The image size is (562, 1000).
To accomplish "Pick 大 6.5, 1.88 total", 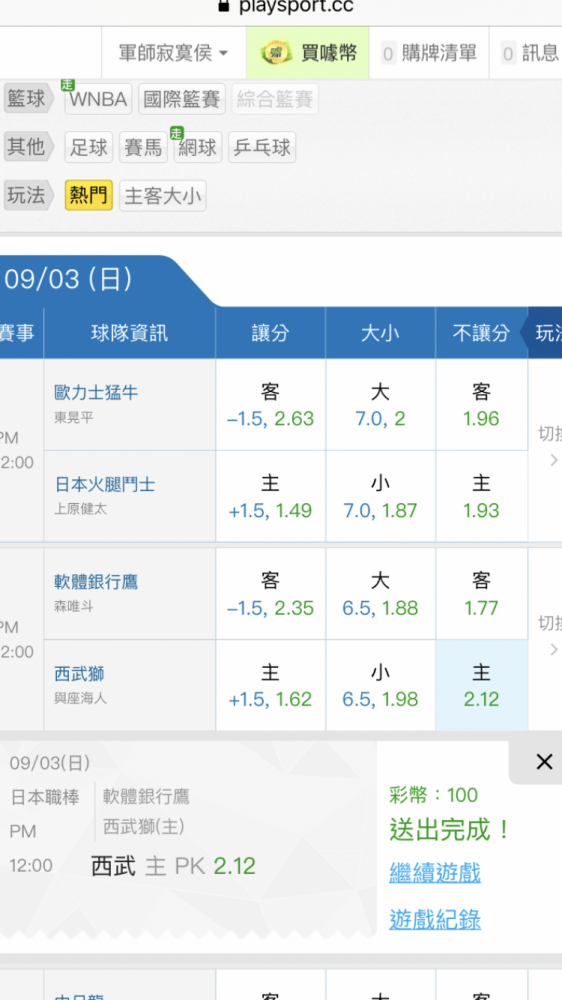I will 380,594.
